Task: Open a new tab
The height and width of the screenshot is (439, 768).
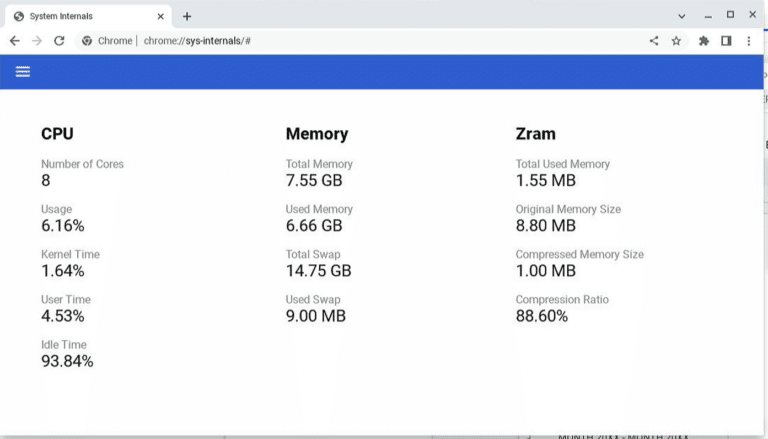Action: [x=187, y=16]
